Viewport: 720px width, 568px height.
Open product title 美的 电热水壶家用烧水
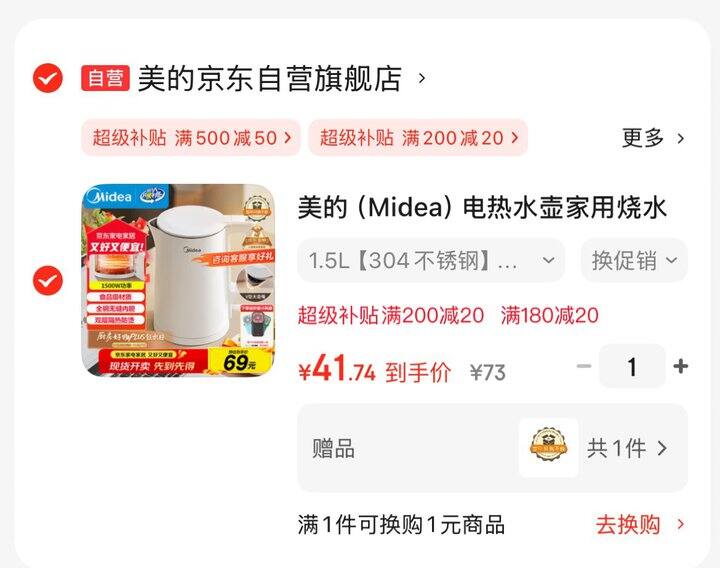click(x=482, y=207)
